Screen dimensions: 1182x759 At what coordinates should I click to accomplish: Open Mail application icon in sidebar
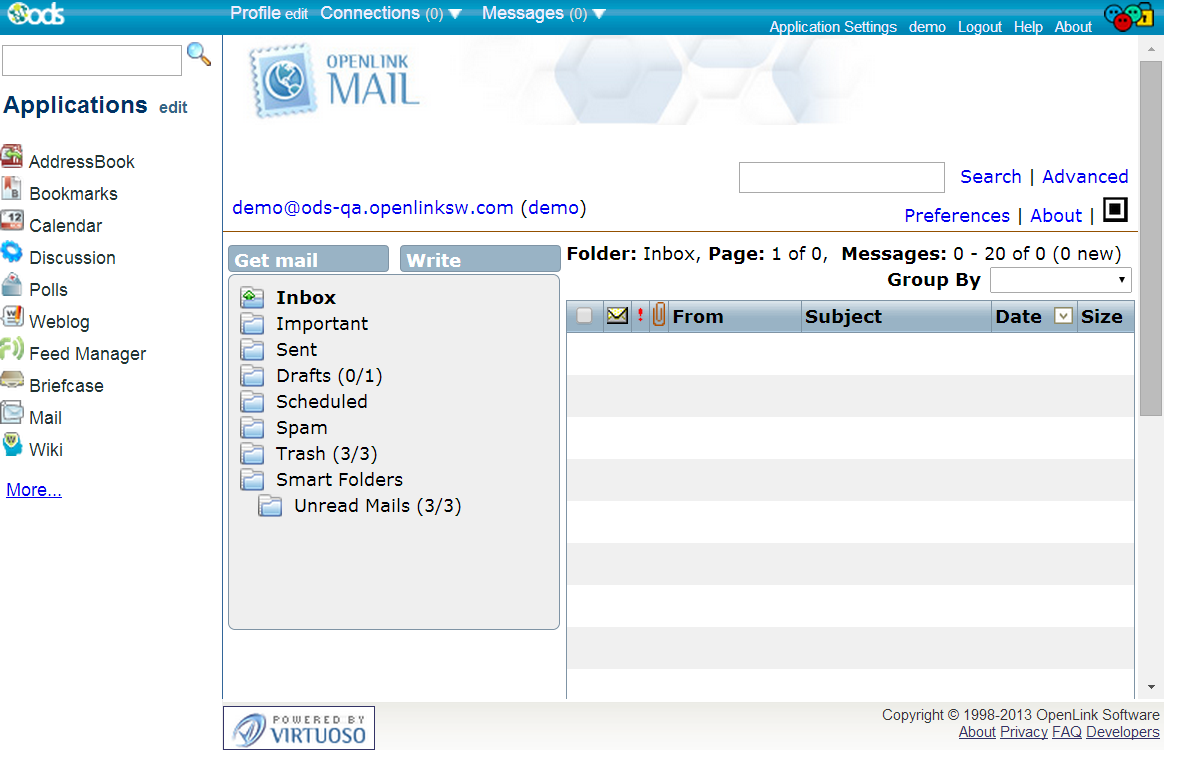pyautogui.click(x=12, y=413)
